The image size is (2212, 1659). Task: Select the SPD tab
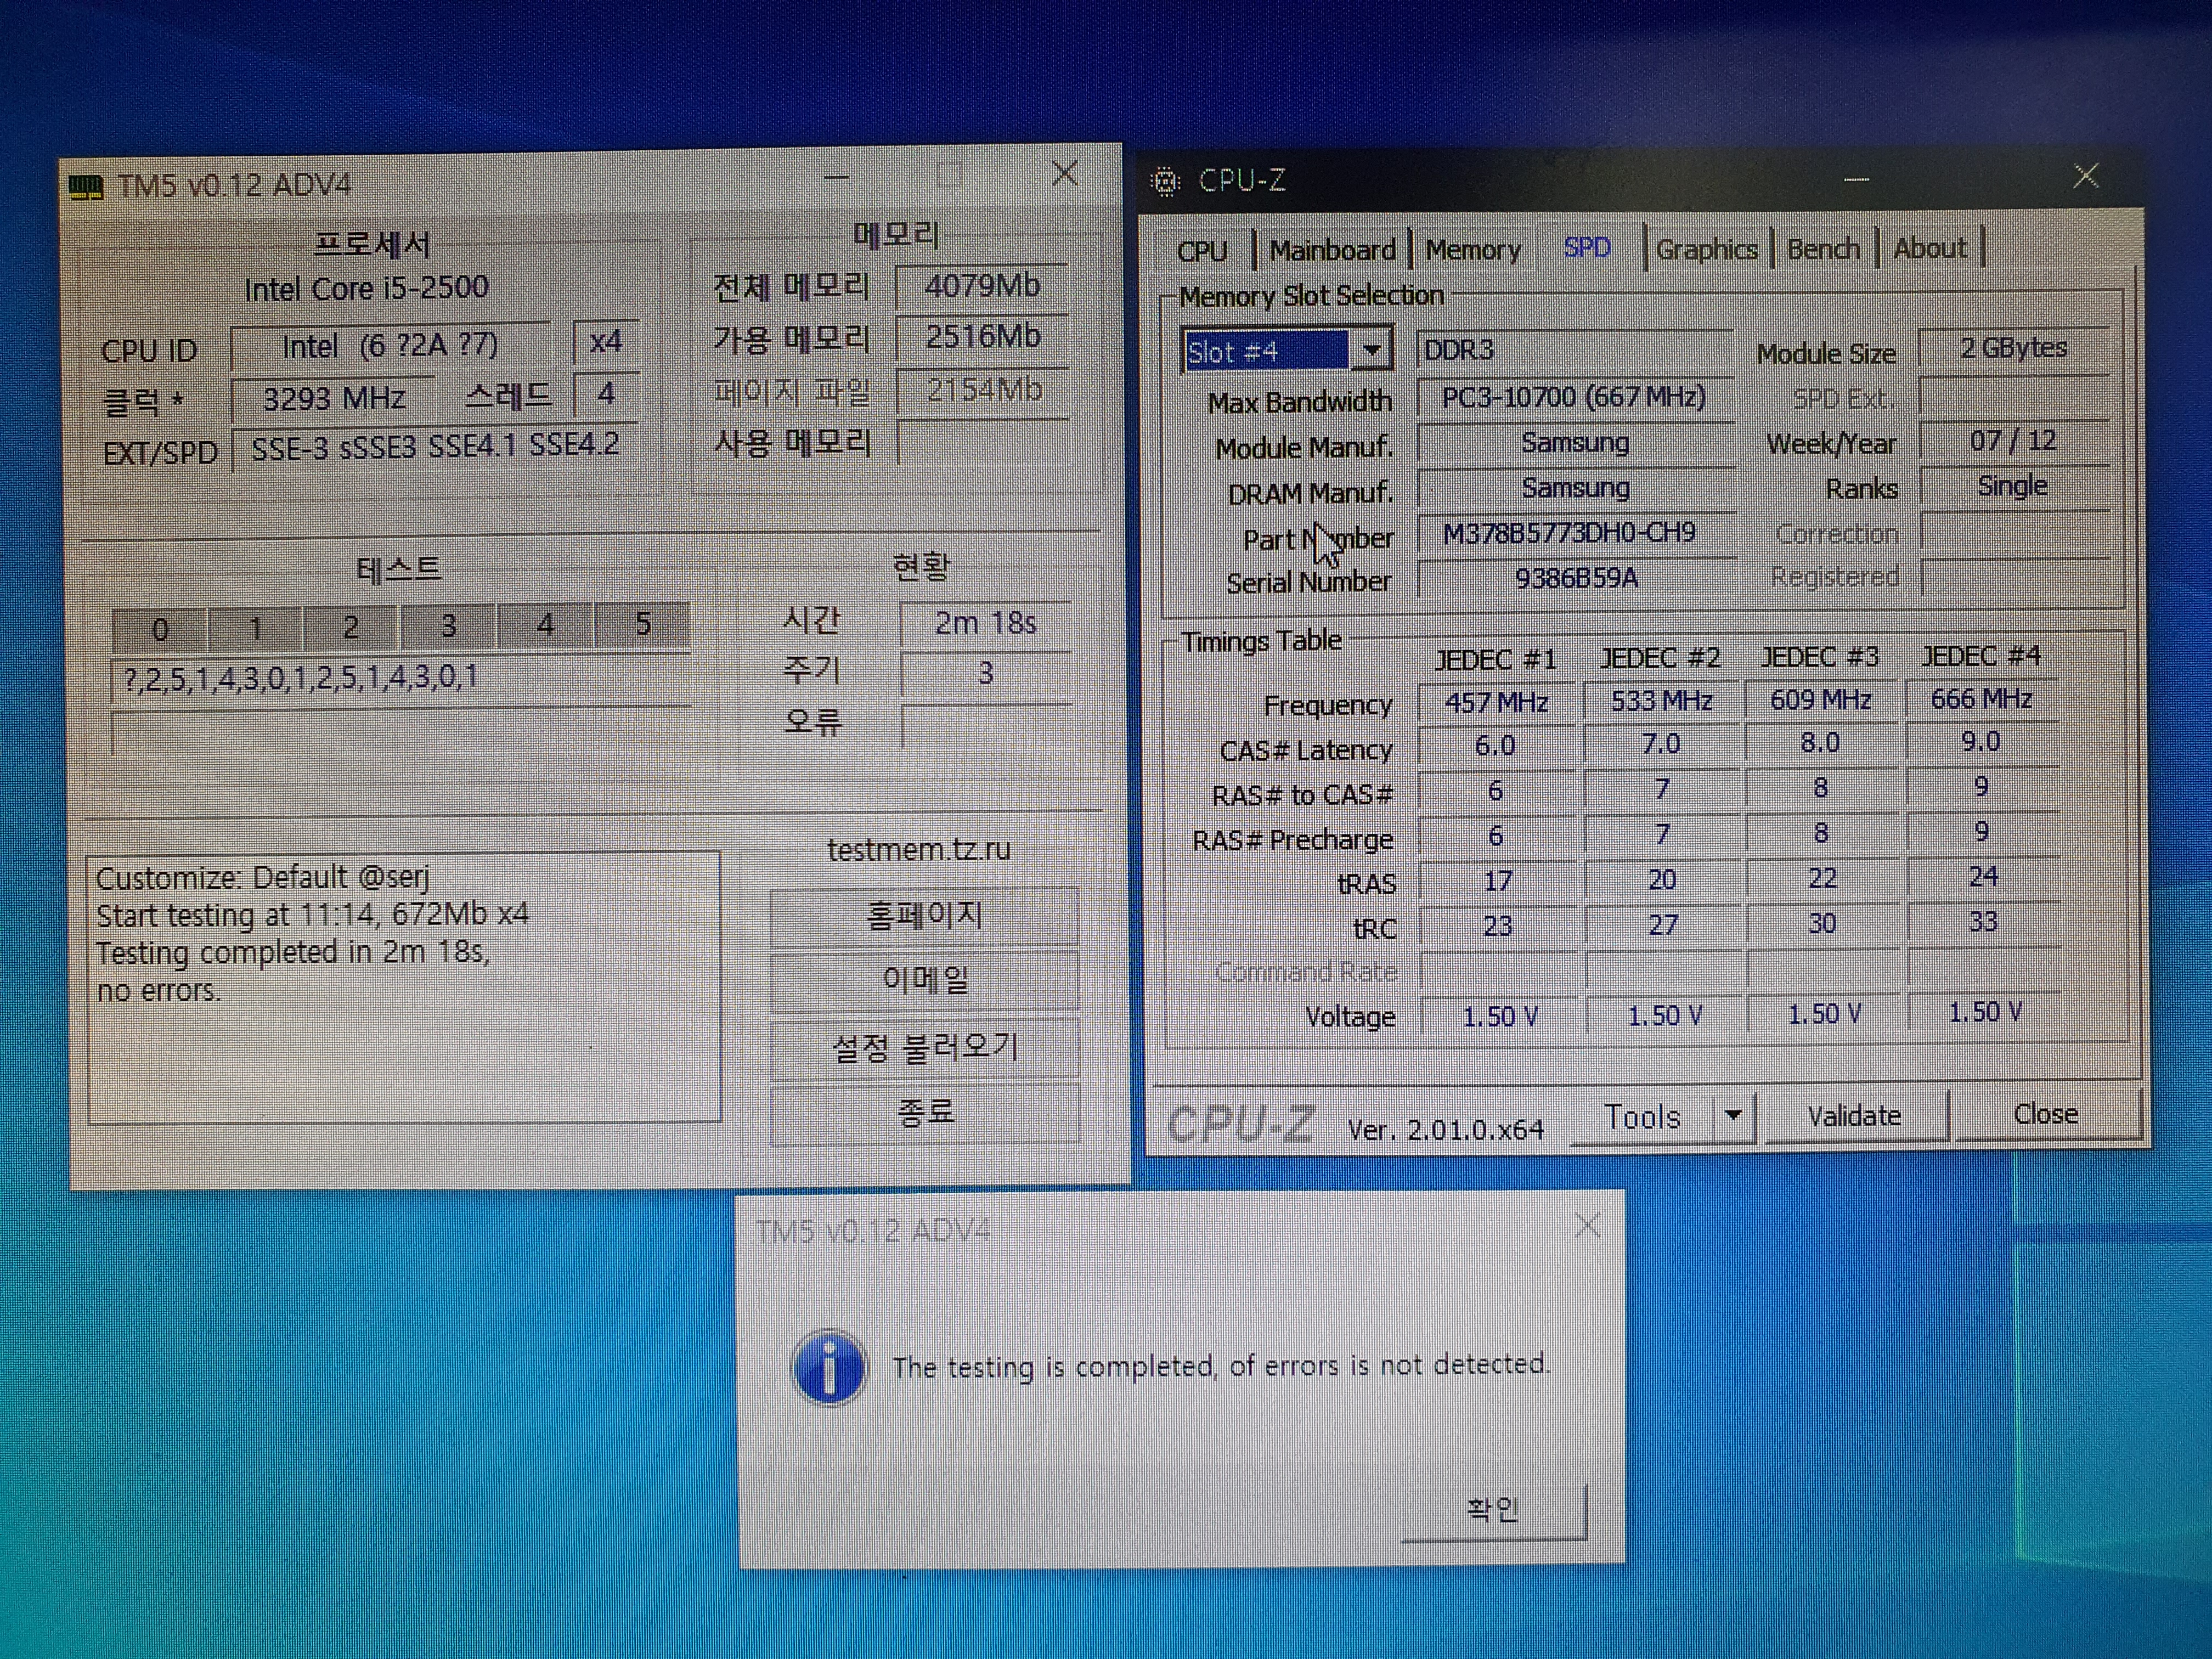pyautogui.click(x=1587, y=247)
